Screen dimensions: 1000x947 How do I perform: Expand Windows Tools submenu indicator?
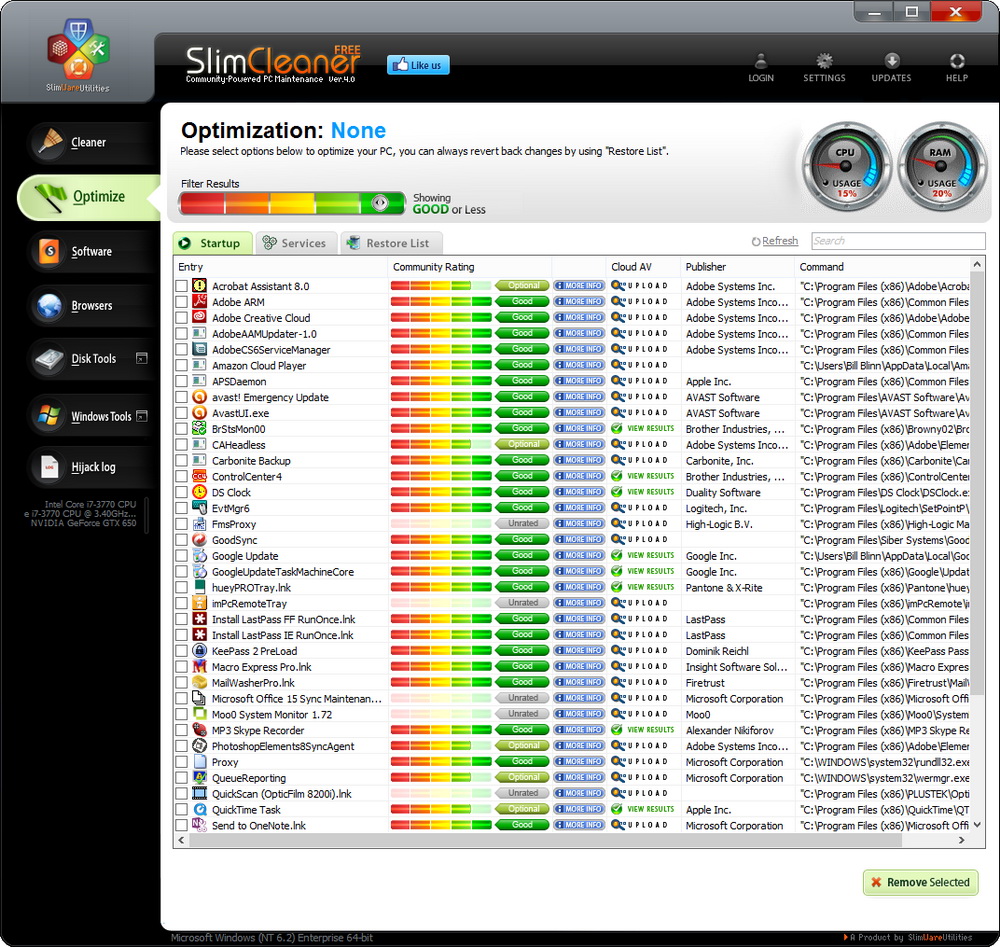click(142, 416)
